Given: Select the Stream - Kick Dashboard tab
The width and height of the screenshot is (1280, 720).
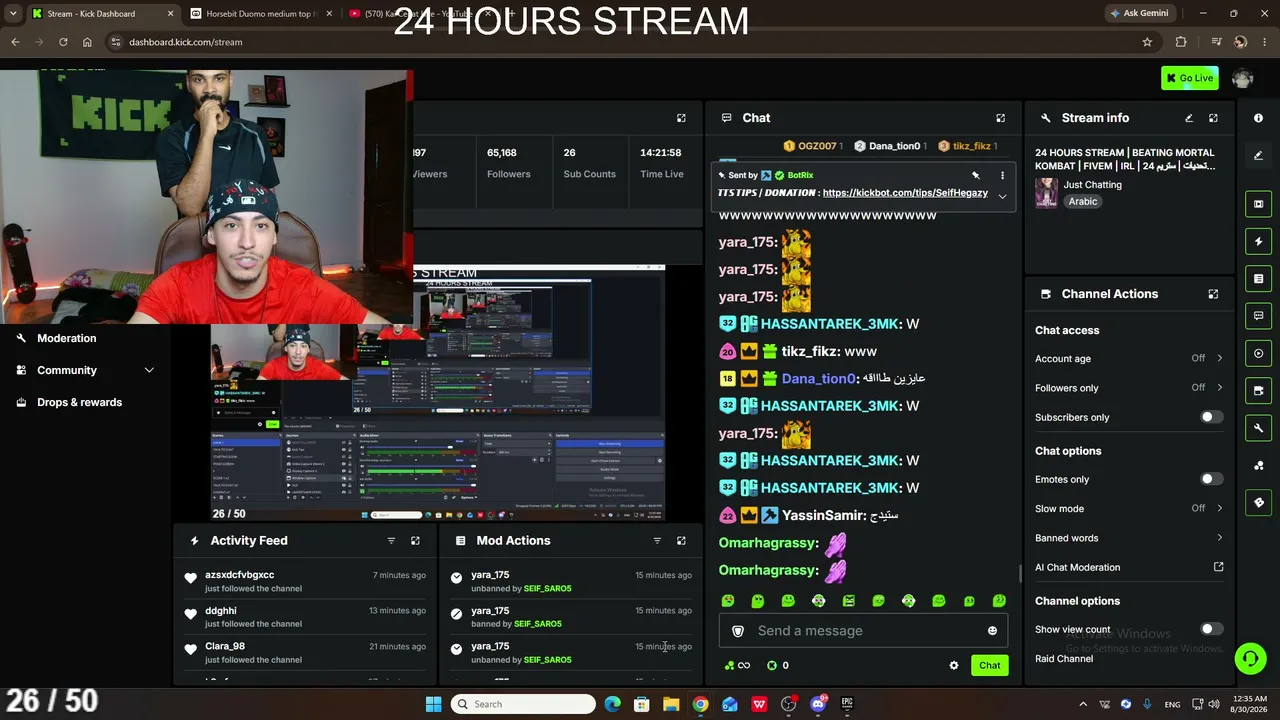Looking at the screenshot, I should click(x=102, y=14).
